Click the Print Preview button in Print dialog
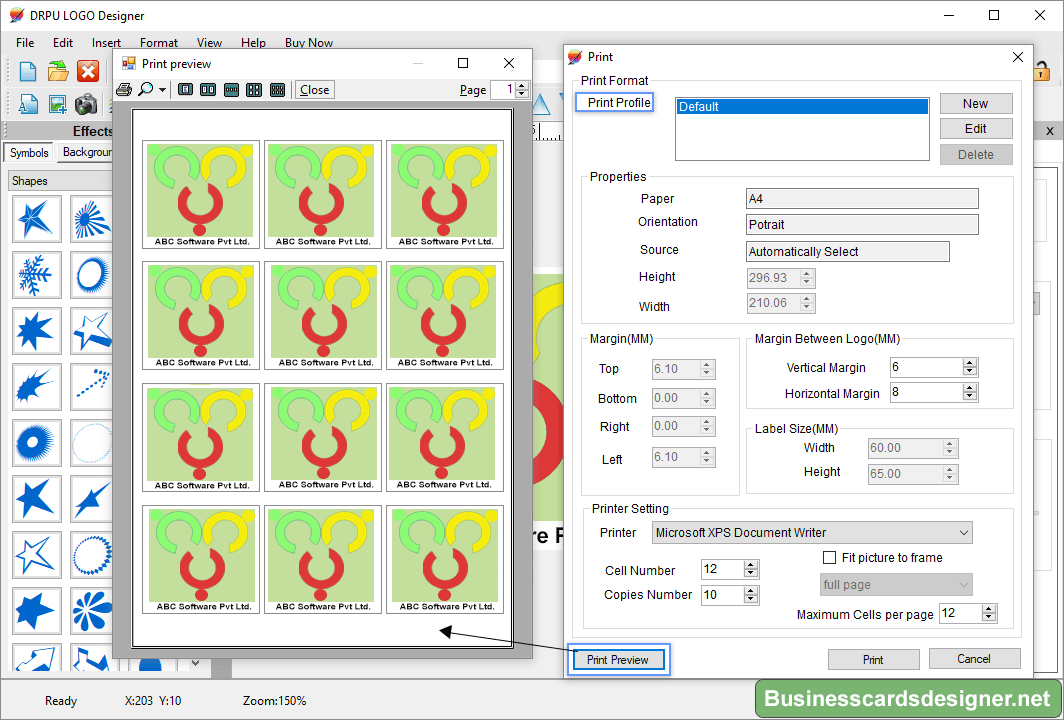1064x720 pixels. click(x=618, y=660)
